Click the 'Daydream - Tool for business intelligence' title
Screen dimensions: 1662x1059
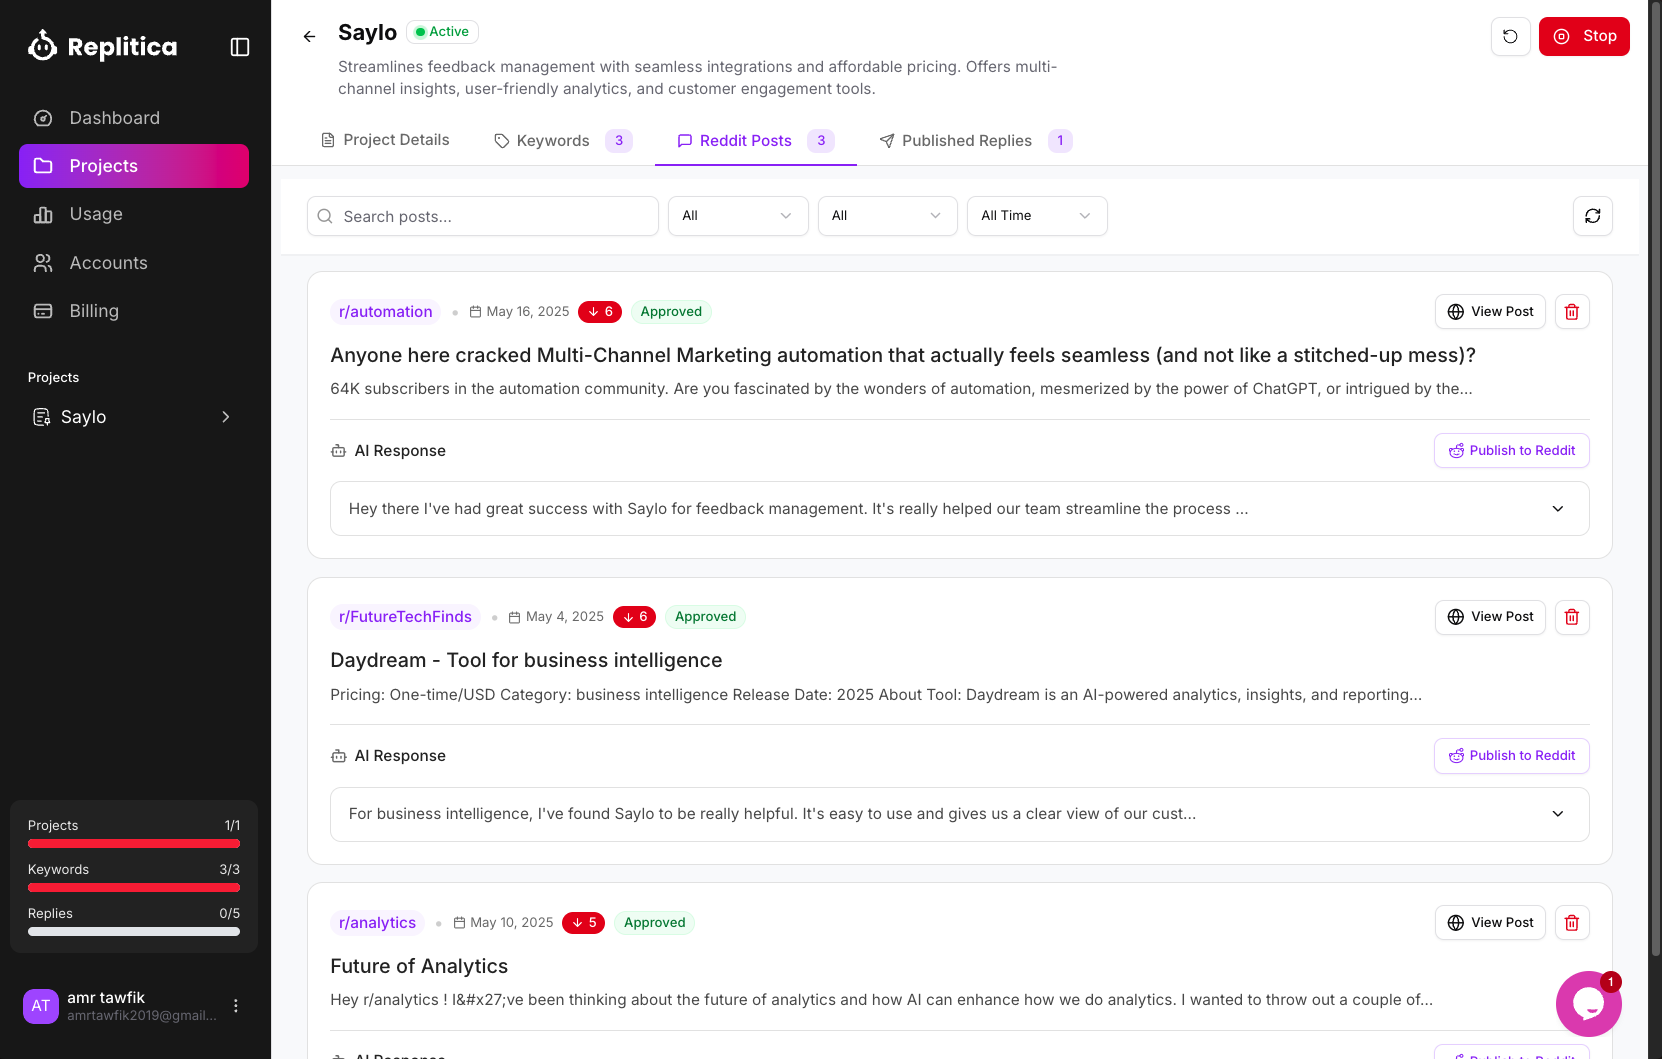(x=526, y=661)
